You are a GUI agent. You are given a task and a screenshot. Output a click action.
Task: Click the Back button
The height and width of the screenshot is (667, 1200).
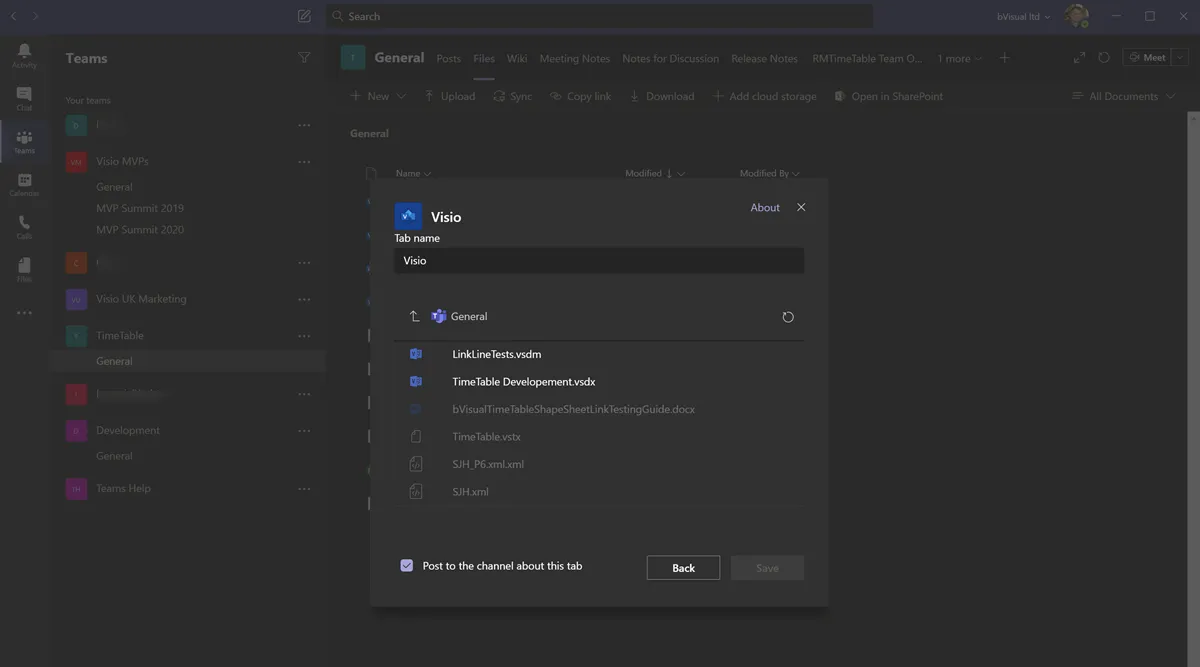(683, 568)
